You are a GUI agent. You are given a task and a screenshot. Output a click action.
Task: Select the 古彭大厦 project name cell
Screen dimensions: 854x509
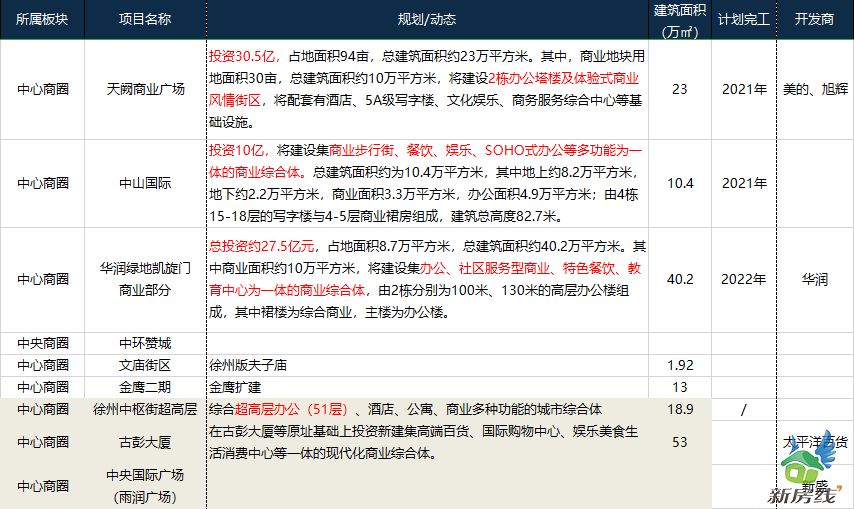coord(145,442)
